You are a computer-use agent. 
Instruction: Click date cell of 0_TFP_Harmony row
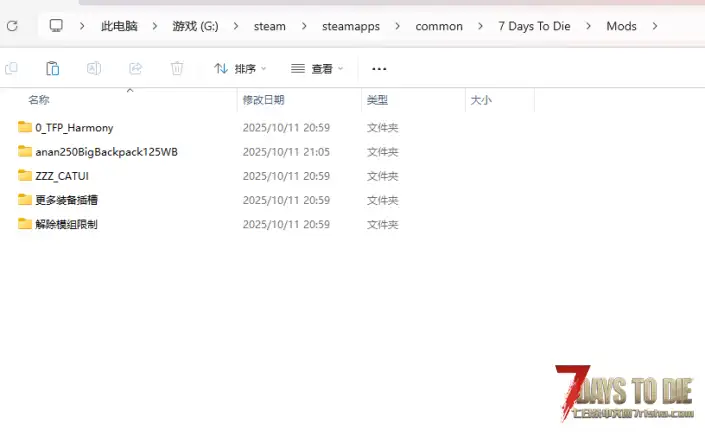[x=286, y=128]
